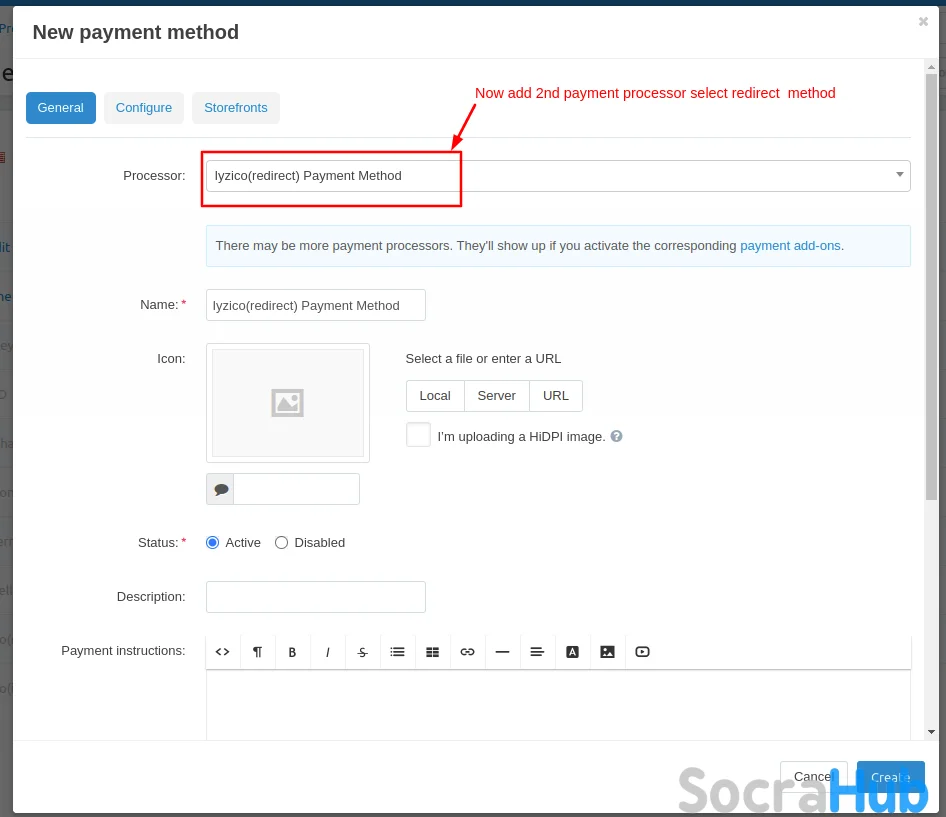Click the Description input field
The width and height of the screenshot is (946, 817).
pos(316,597)
